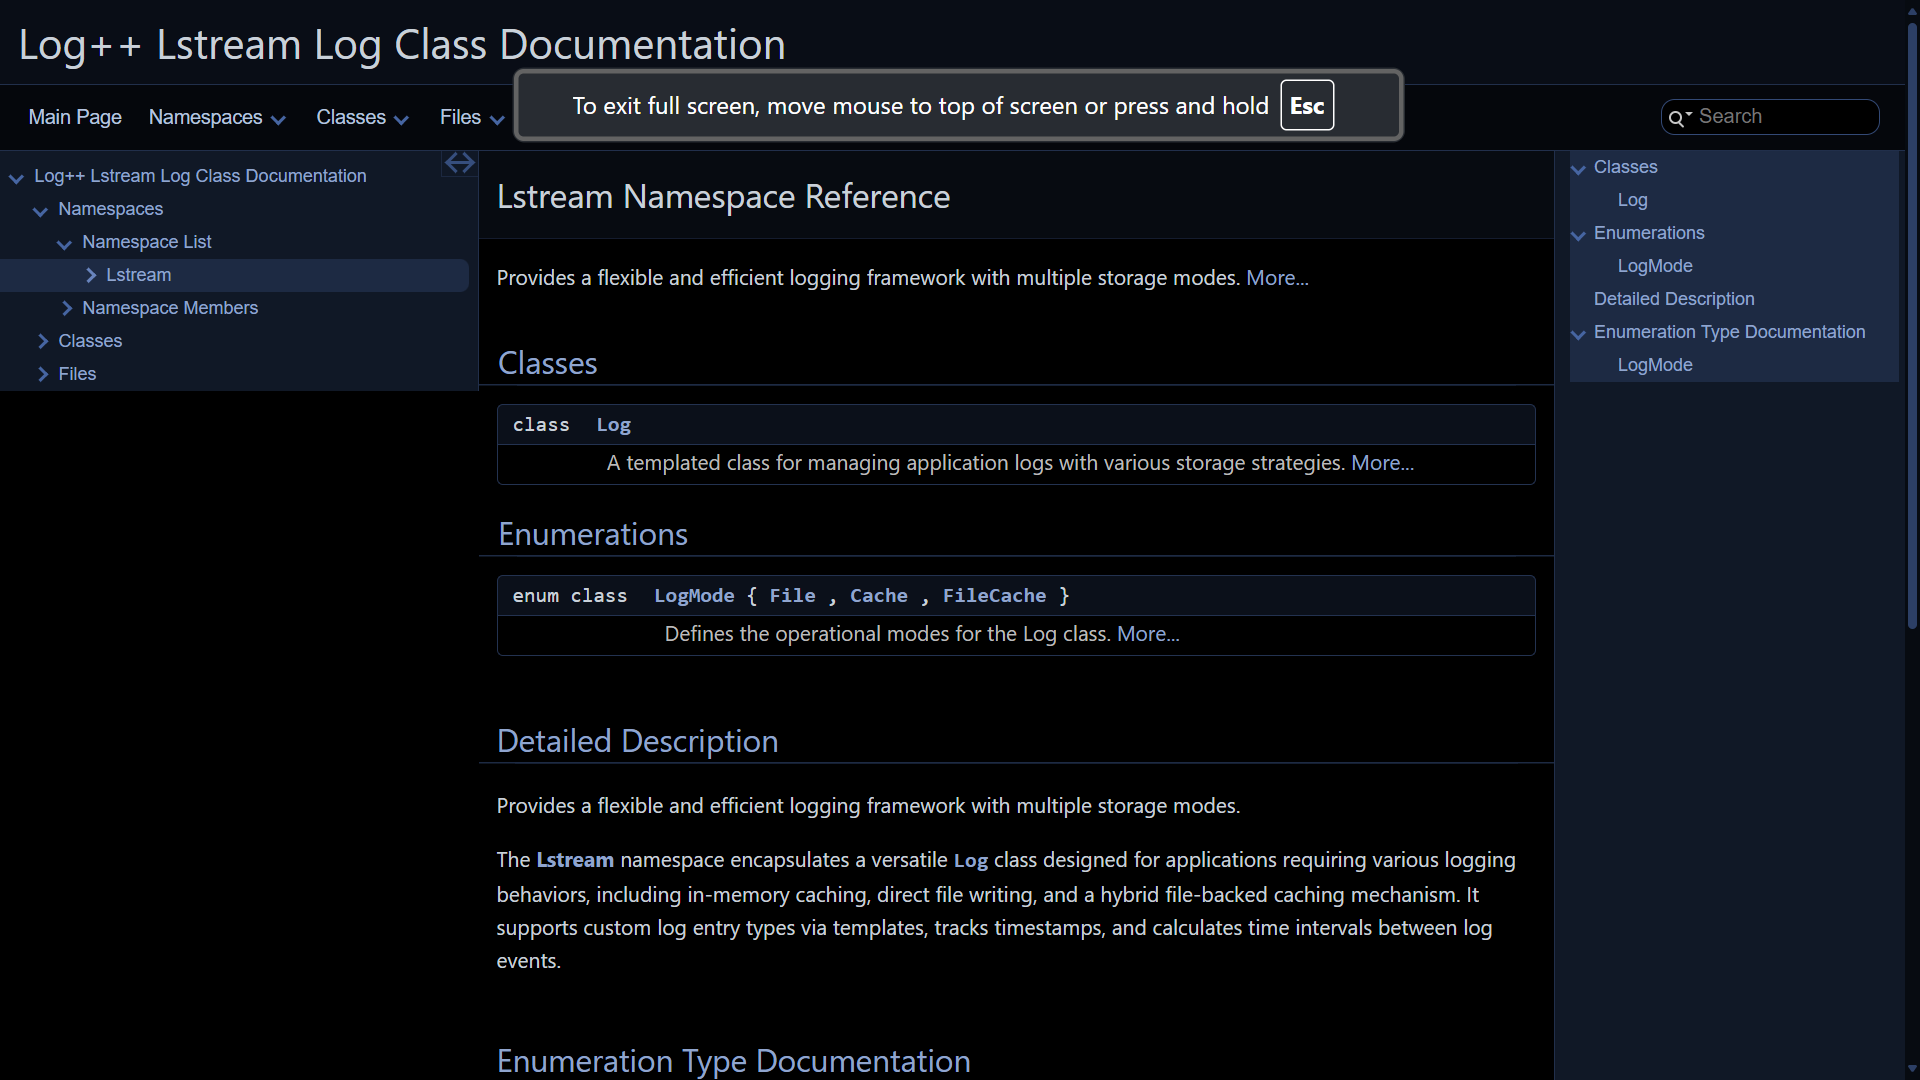Click the sync/resize arrows icon in nav panel
1920x1080 pixels.
coord(459,163)
